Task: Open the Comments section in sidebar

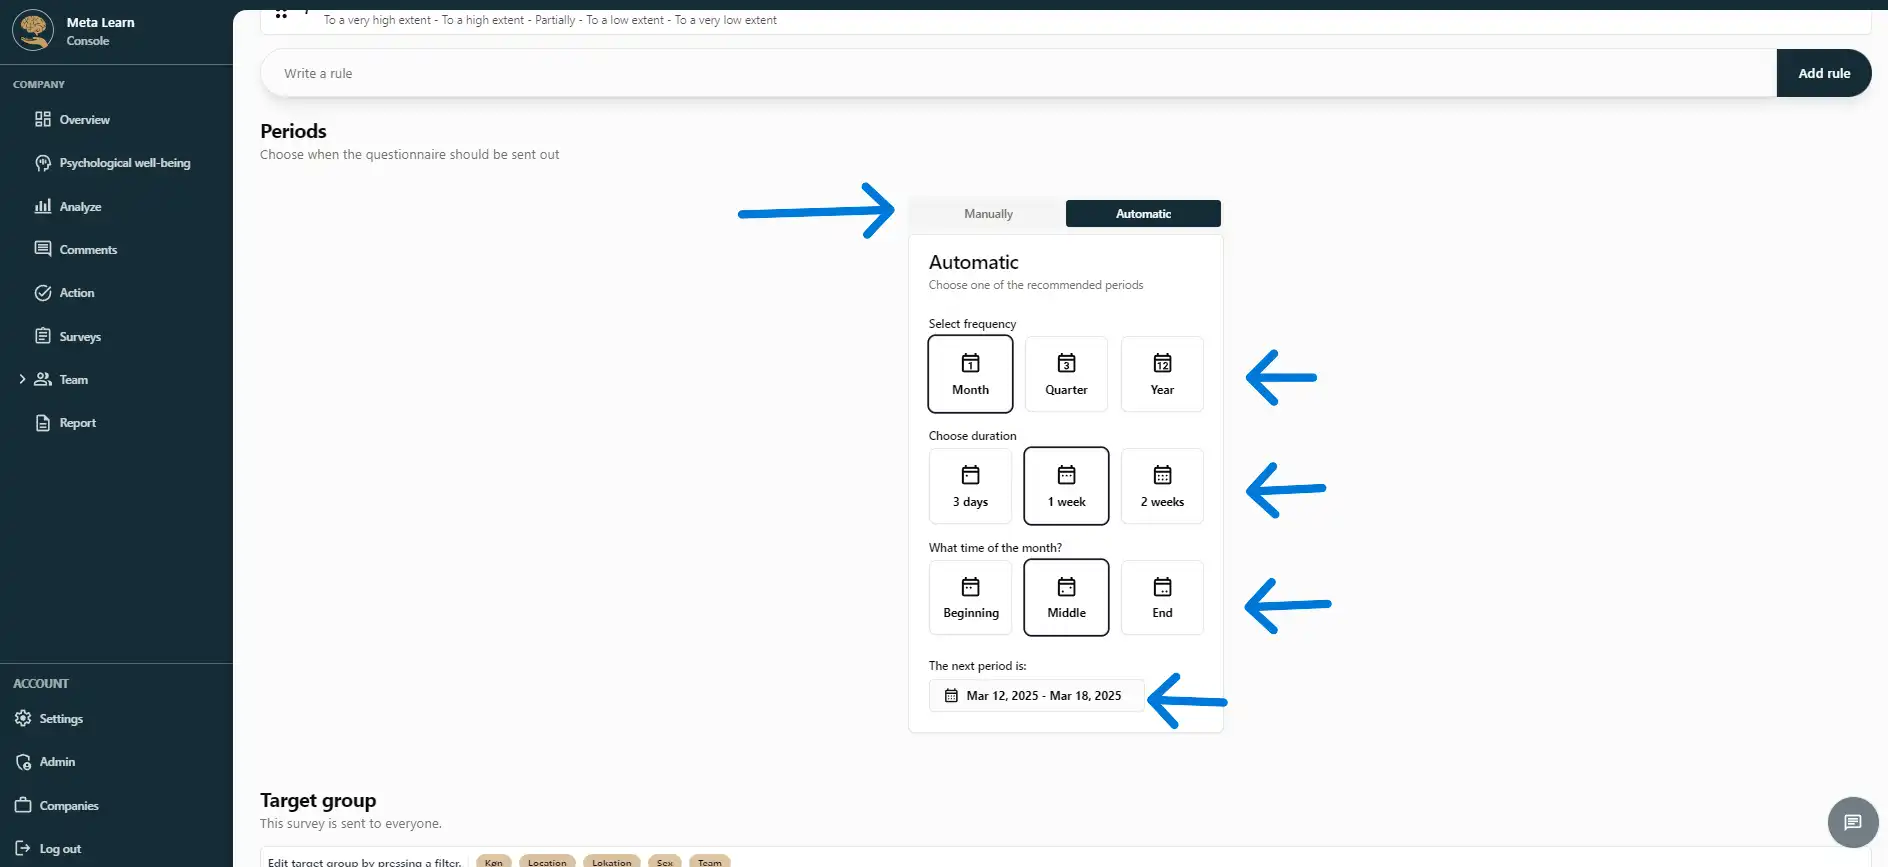Action: pos(88,250)
